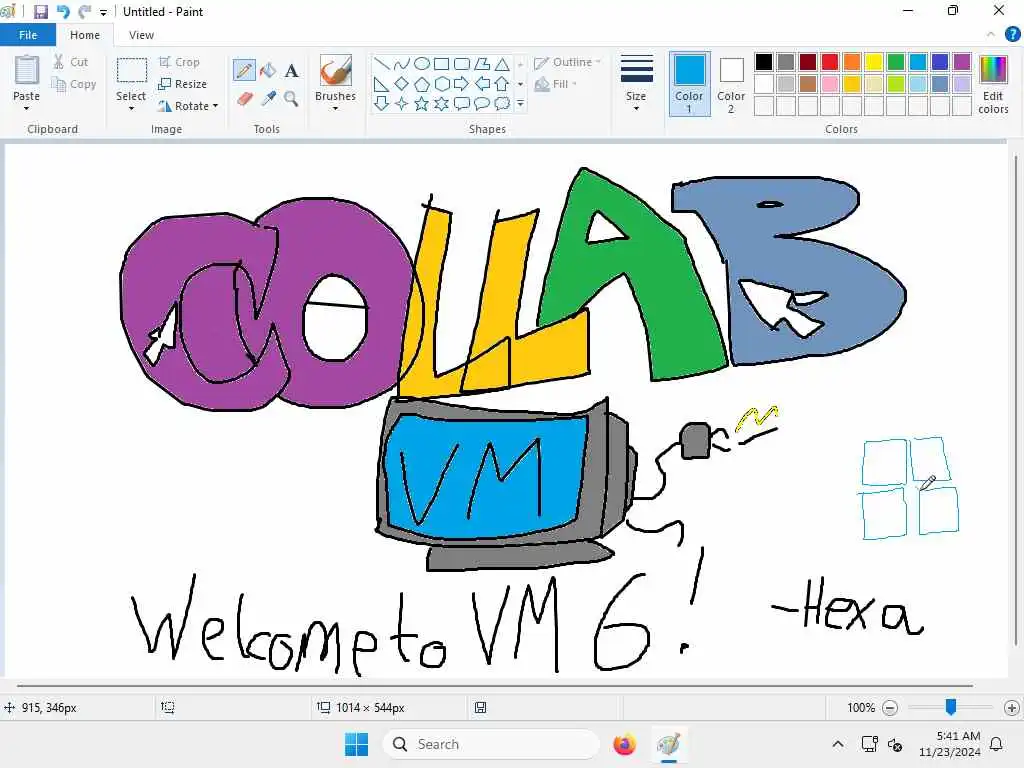This screenshot has height=768, width=1024.
Task: Click the Cut button
Action: point(70,62)
